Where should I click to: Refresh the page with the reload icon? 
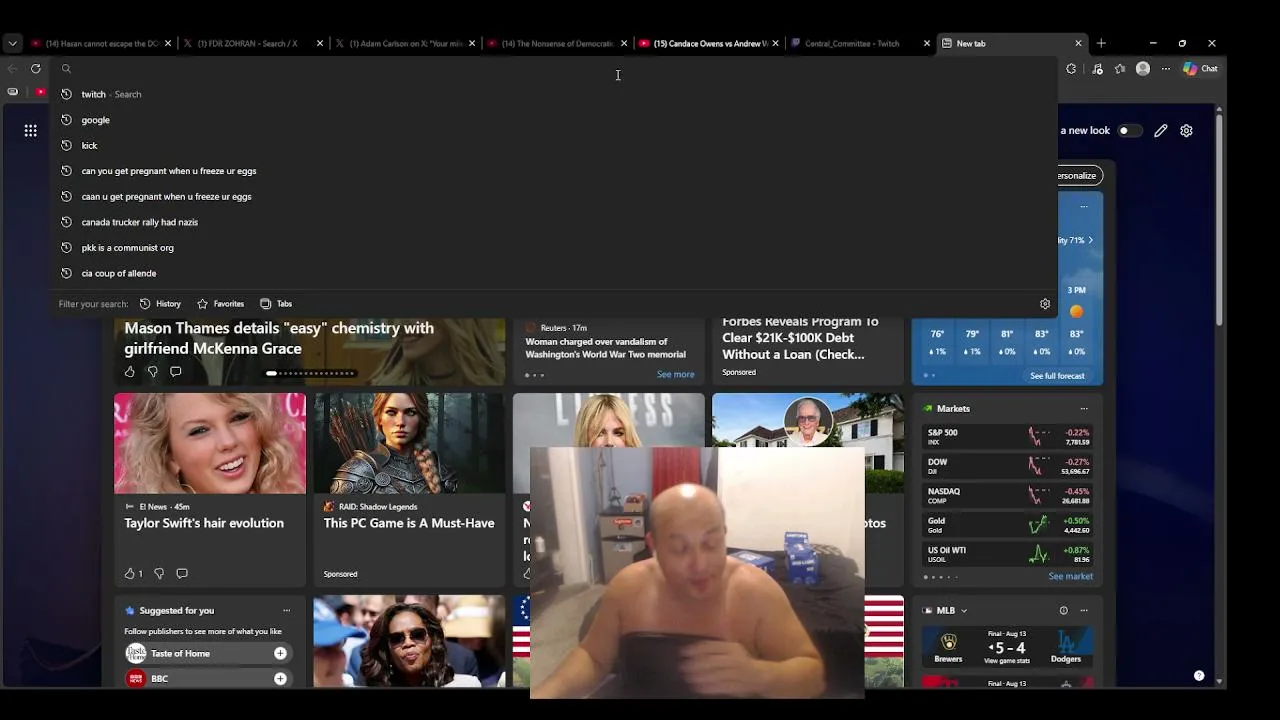(36, 68)
